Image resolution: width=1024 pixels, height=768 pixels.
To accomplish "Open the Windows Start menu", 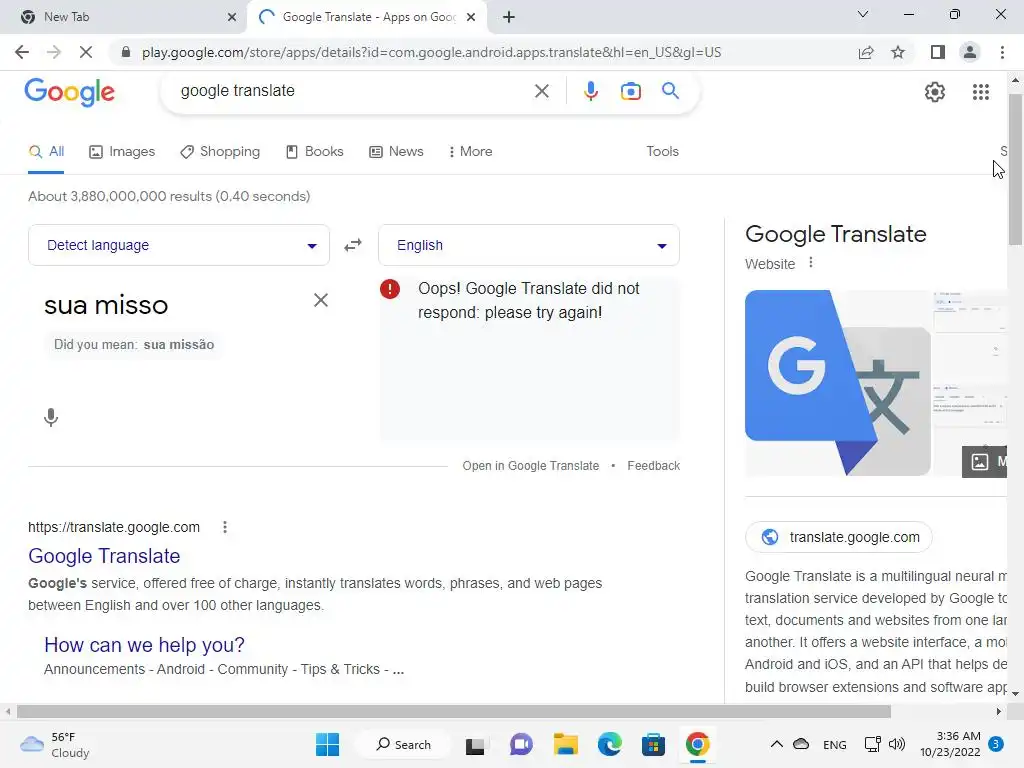I will (x=327, y=744).
